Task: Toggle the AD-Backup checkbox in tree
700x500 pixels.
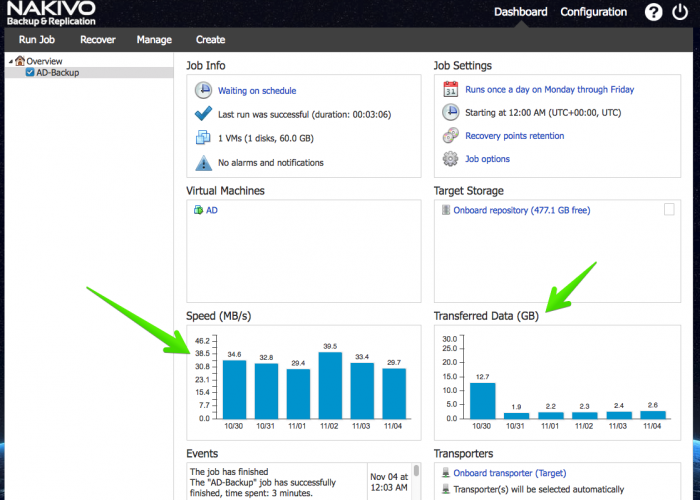Action: pos(30,72)
